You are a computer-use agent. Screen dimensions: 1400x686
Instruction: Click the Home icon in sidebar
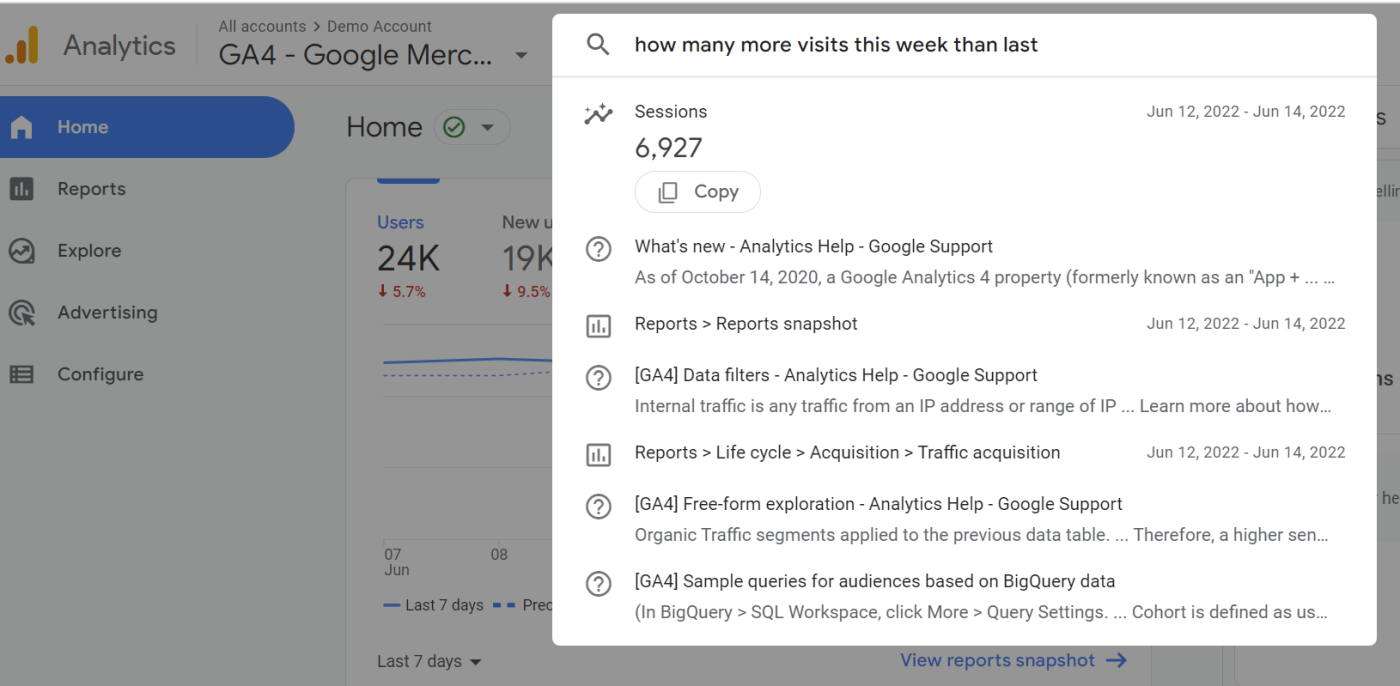[x=21, y=127]
